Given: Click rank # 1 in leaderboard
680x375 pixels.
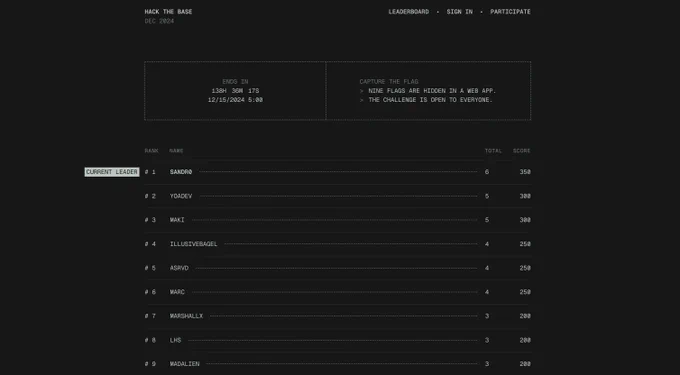Looking at the screenshot, I should pos(150,172).
